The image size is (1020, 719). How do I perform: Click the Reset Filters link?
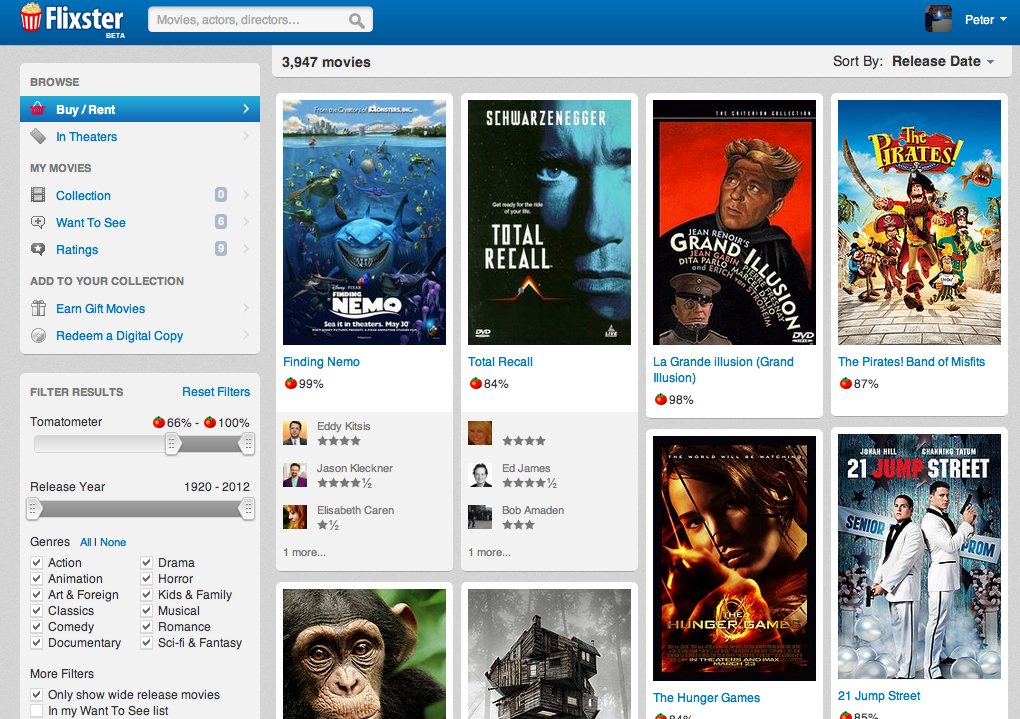pos(216,392)
